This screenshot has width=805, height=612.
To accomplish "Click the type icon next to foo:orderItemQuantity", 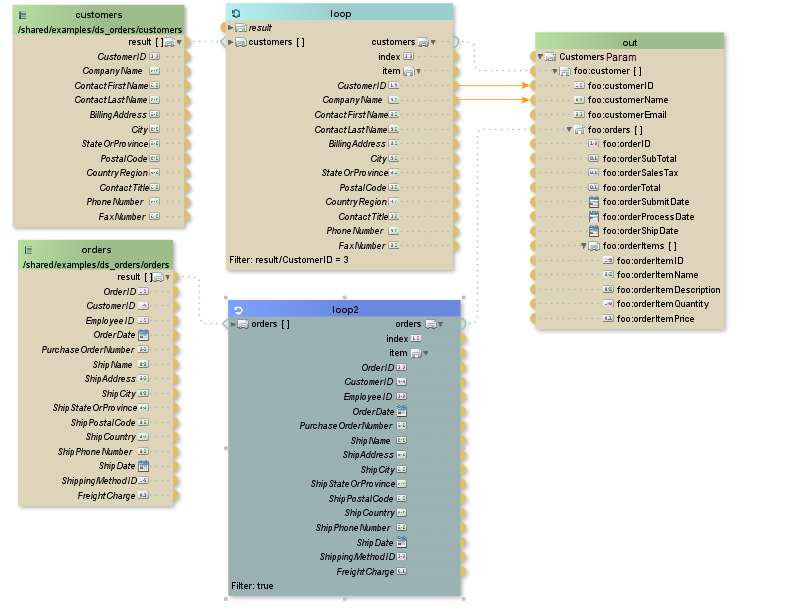I will (608, 303).
